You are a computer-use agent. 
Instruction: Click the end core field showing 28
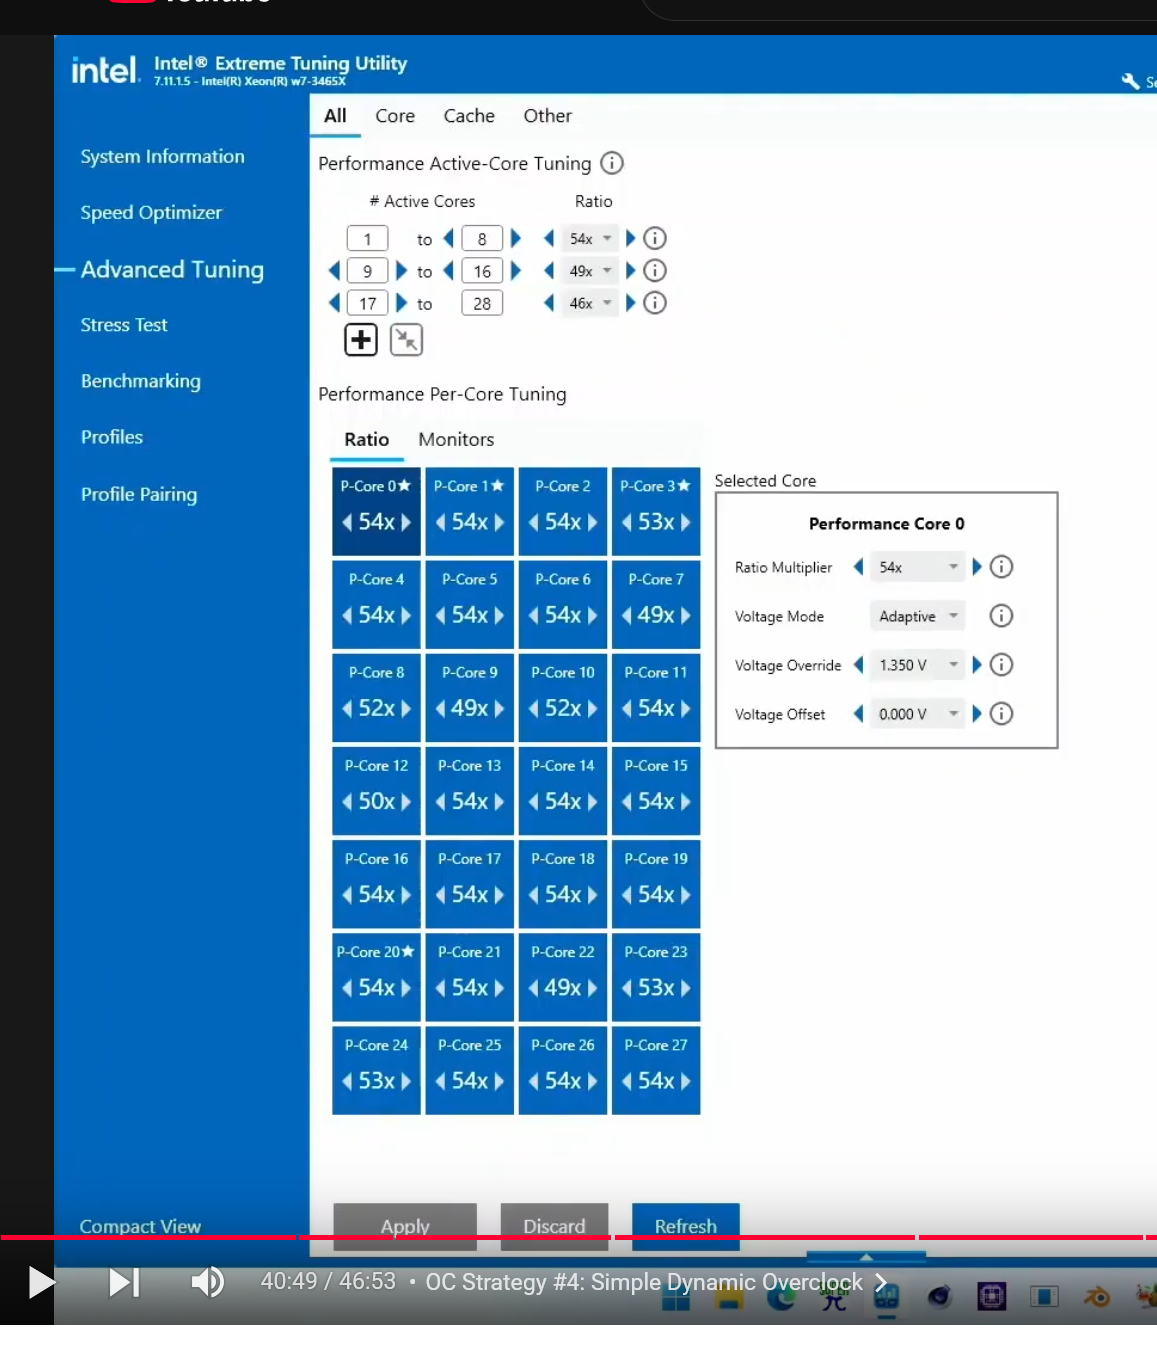point(482,303)
